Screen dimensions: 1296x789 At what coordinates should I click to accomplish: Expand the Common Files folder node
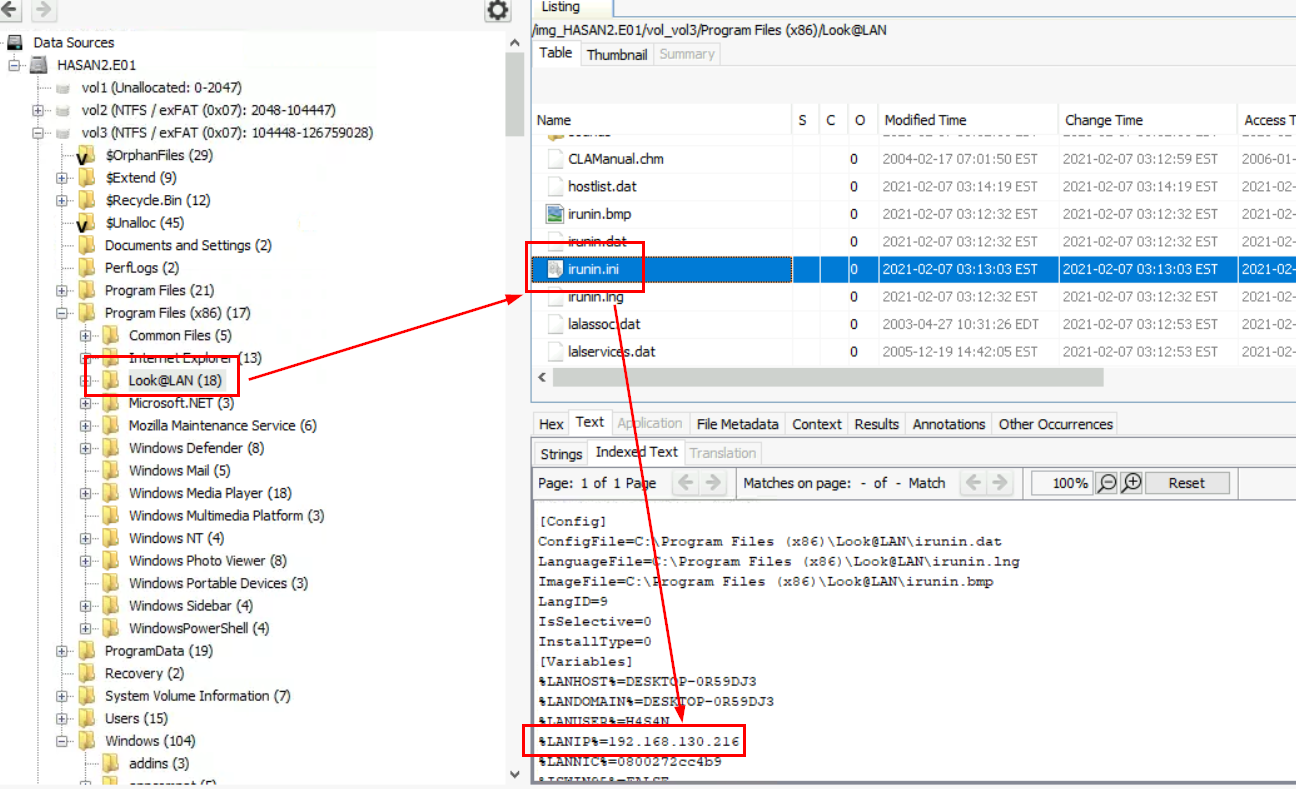click(86, 336)
